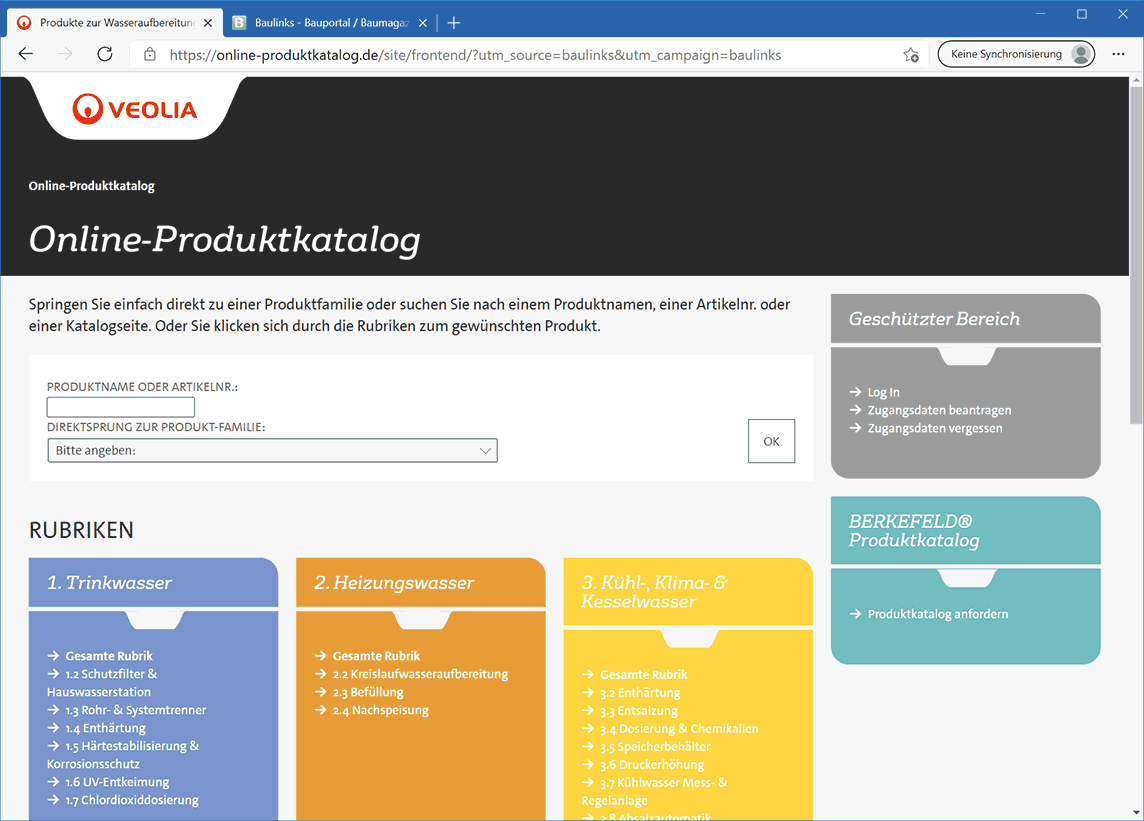Click the address bar URL
1144x821 pixels.
pos(475,55)
